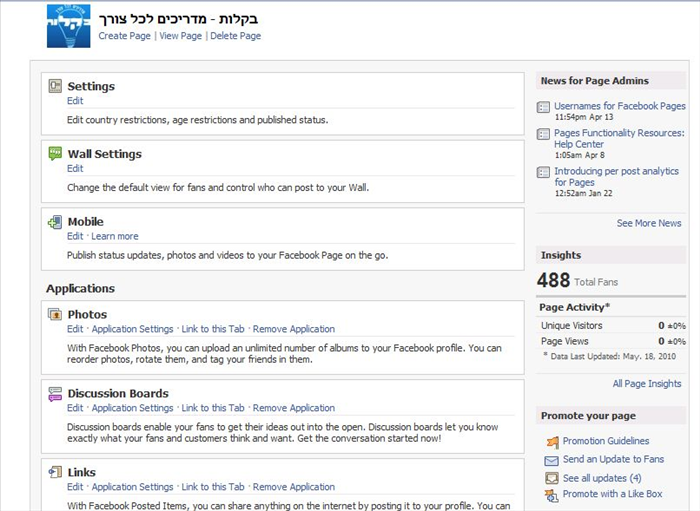The image size is (700, 511).
Task: Click the Settings section icon
Action: point(55,86)
